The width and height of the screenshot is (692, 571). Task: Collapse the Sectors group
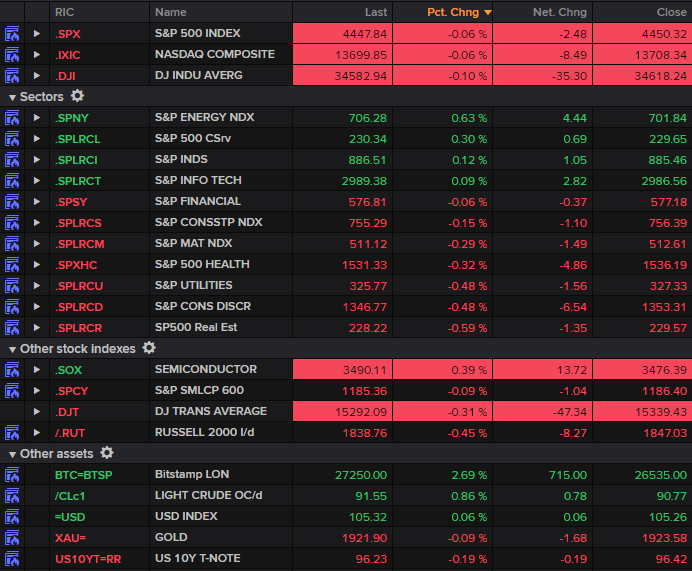(12, 98)
